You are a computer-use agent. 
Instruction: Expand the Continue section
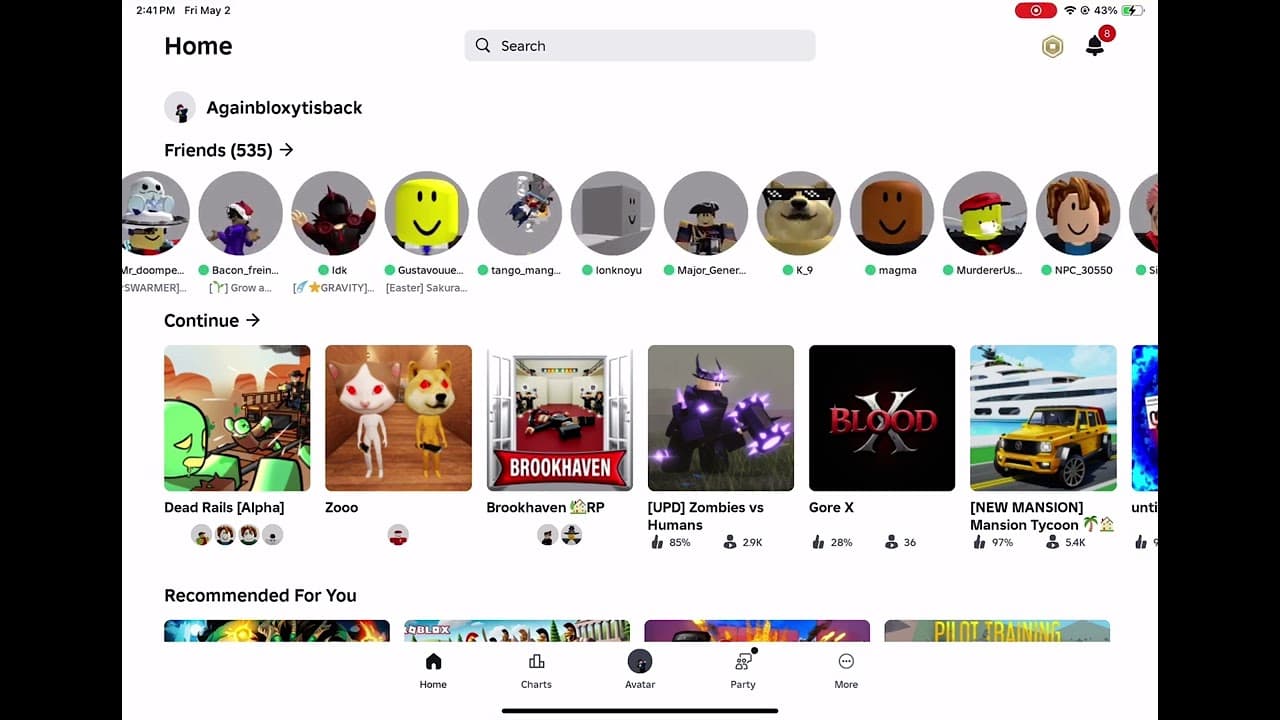212,321
